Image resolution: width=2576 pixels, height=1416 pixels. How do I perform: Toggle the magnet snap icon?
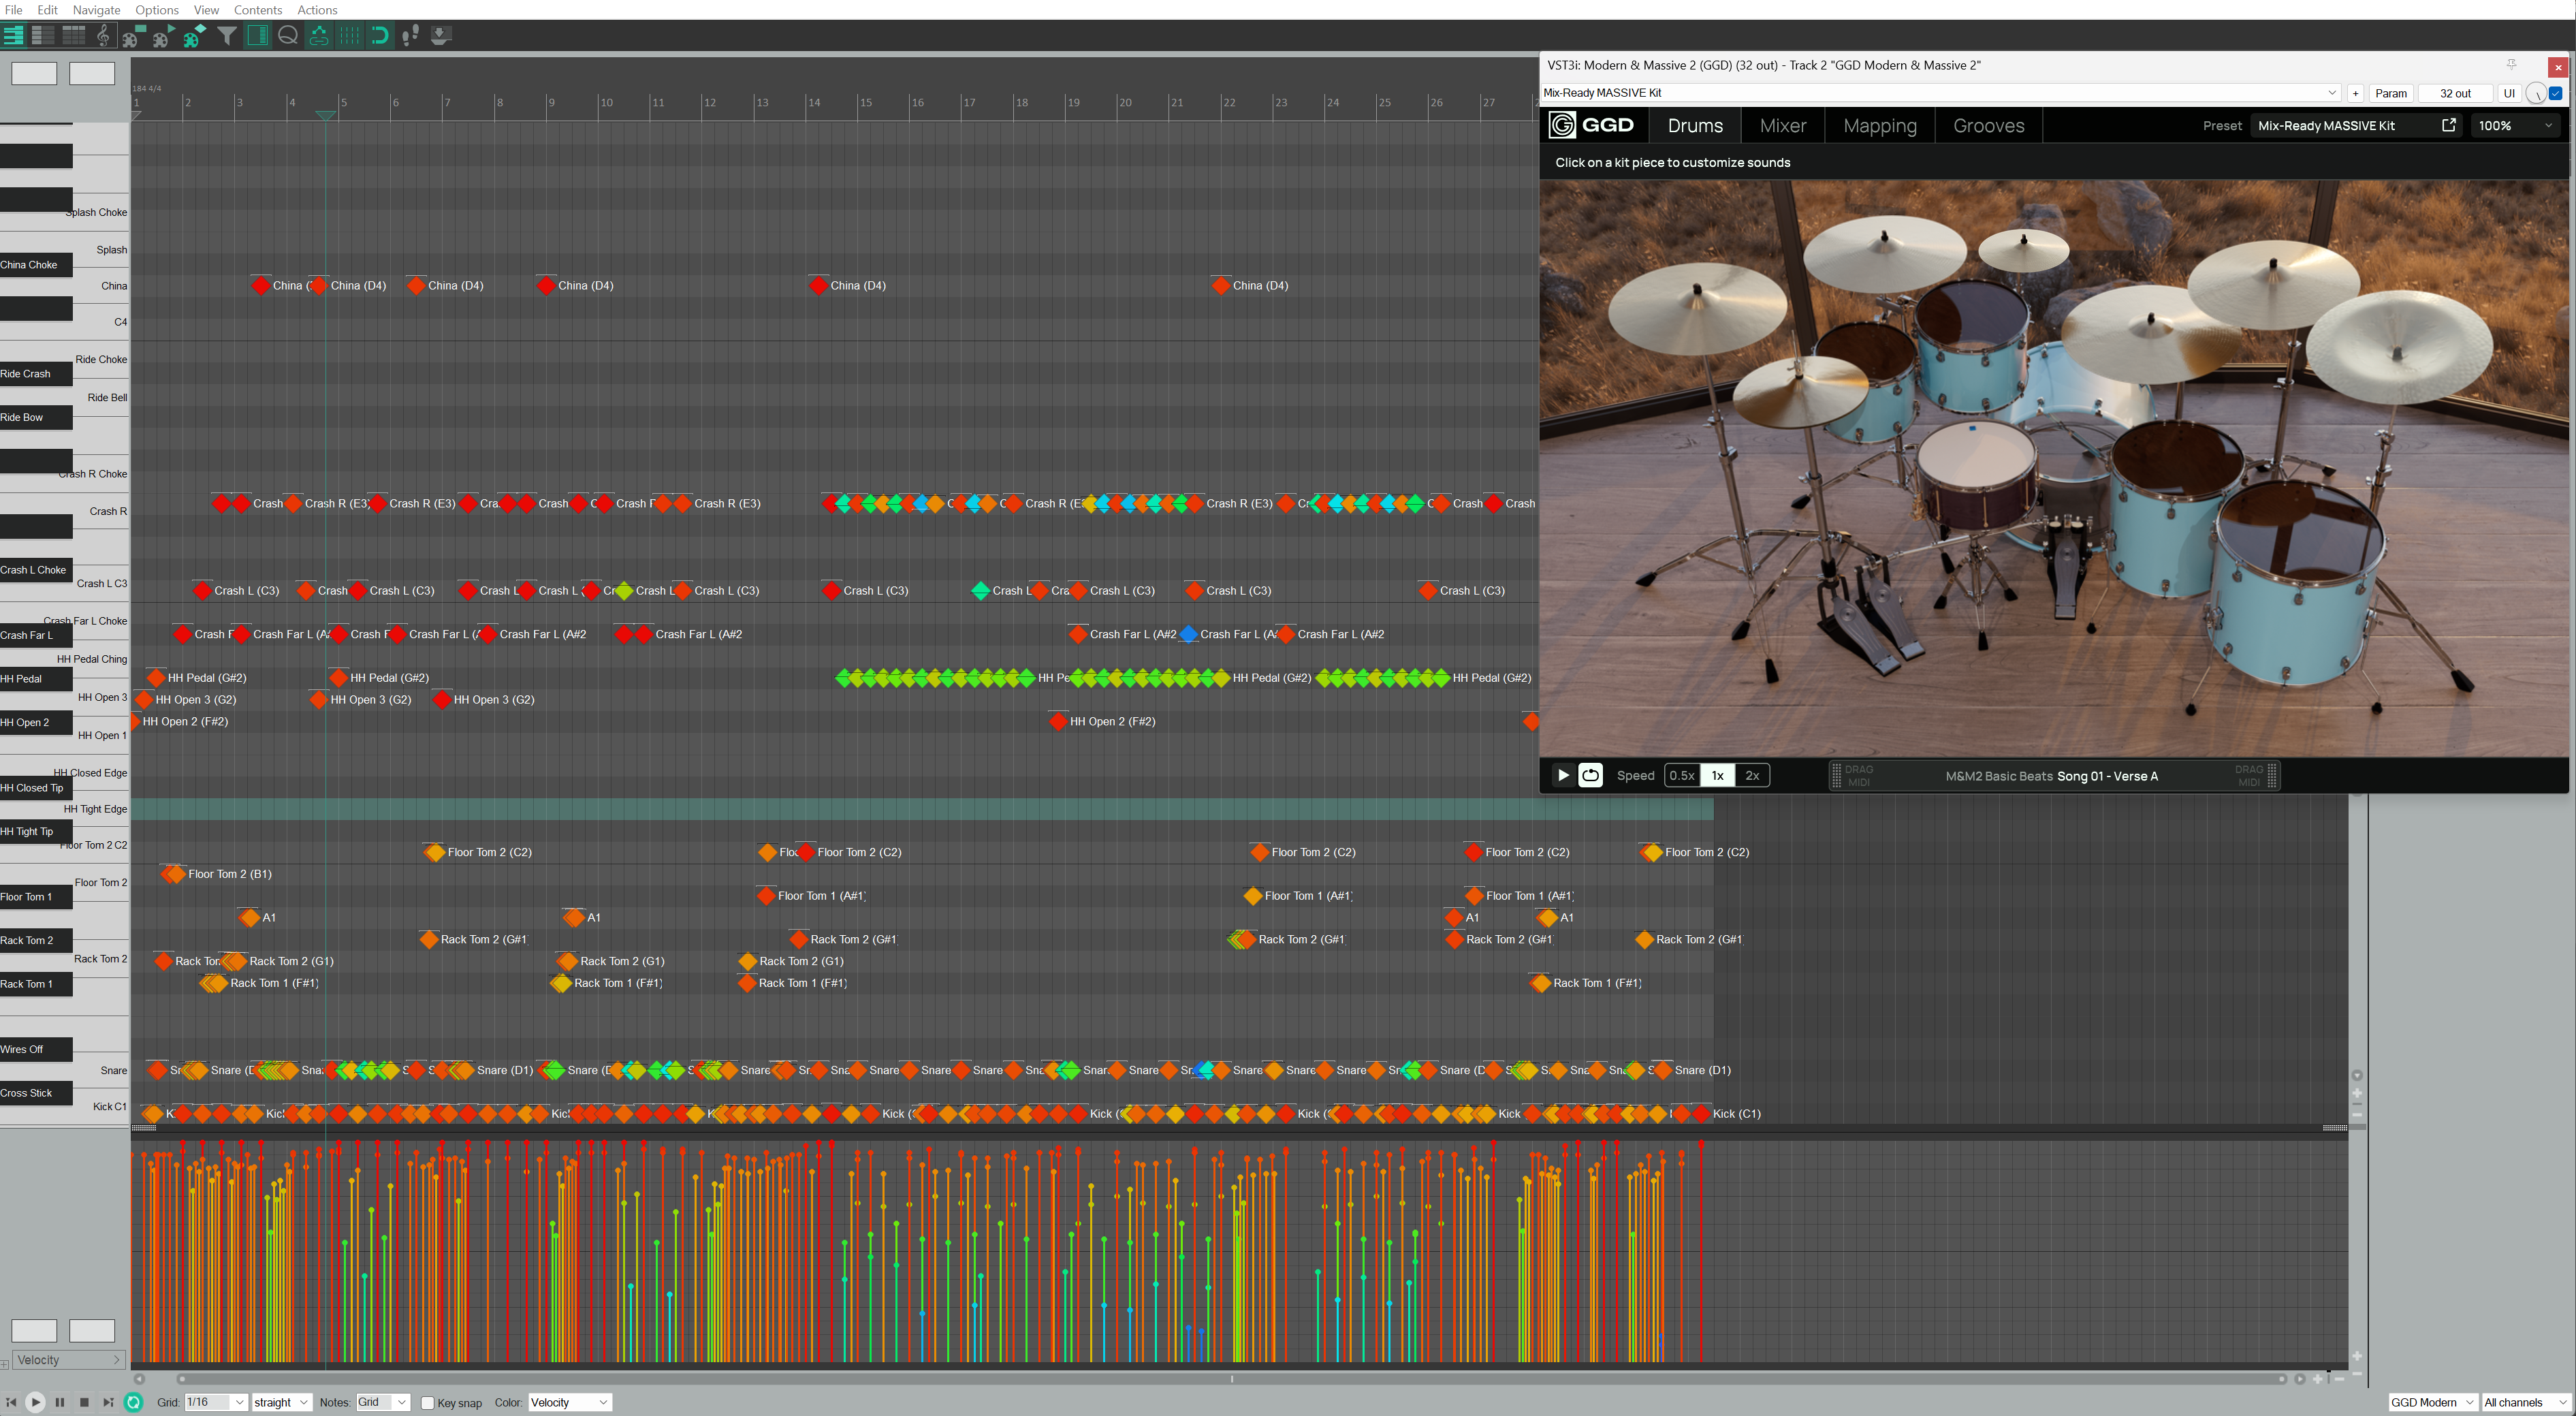pos(379,36)
